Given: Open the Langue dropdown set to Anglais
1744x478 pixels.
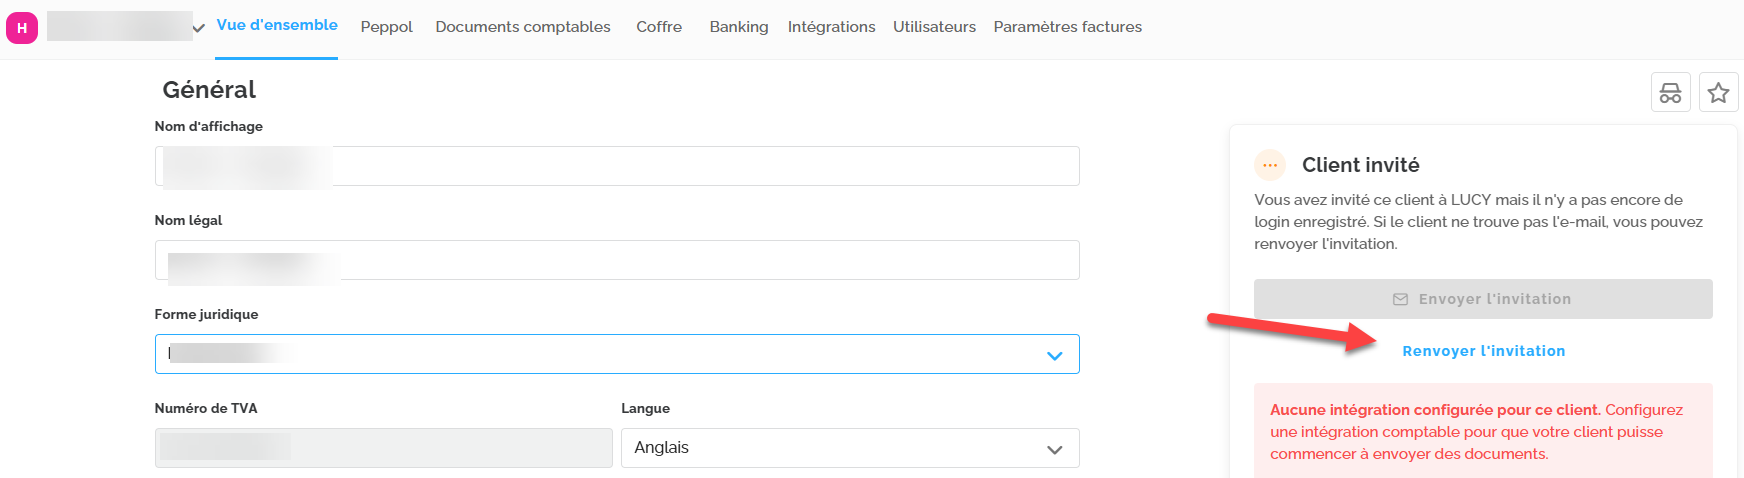Looking at the screenshot, I should (849, 448).
